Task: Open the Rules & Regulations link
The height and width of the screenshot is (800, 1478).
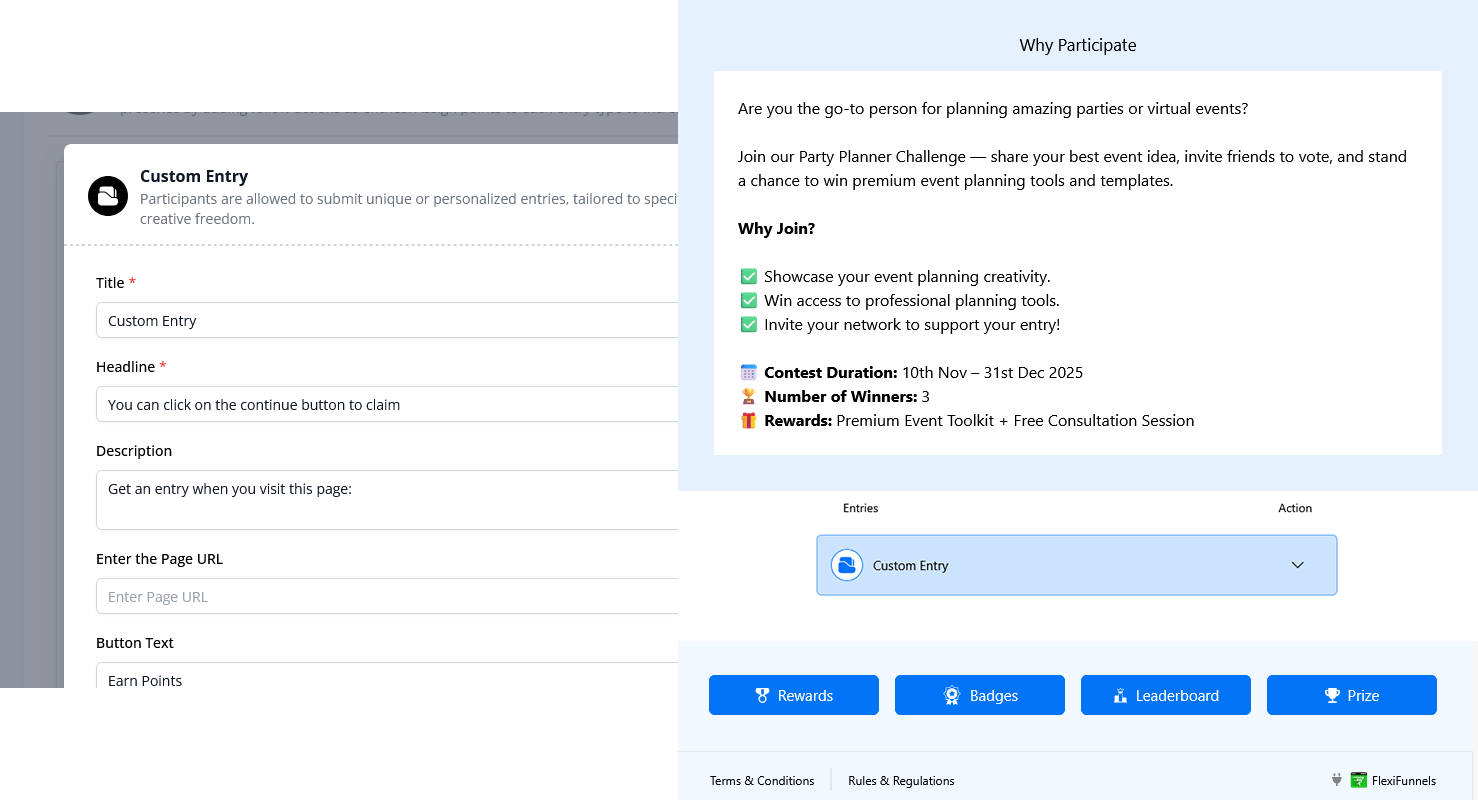Action: pos(901,781)
